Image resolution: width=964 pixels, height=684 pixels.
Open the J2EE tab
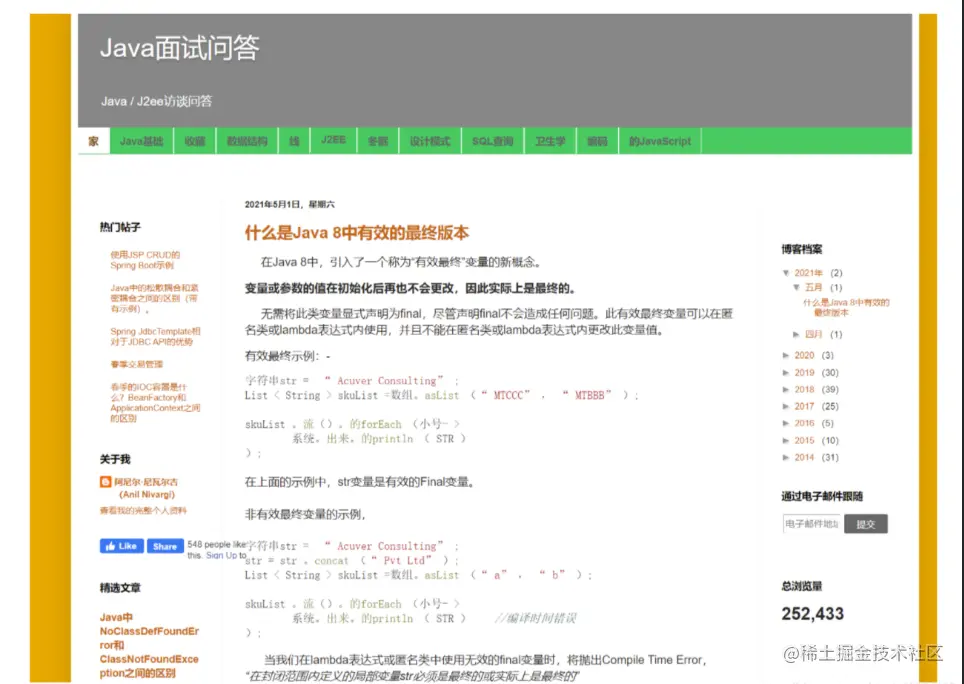(x=333, y=141)
